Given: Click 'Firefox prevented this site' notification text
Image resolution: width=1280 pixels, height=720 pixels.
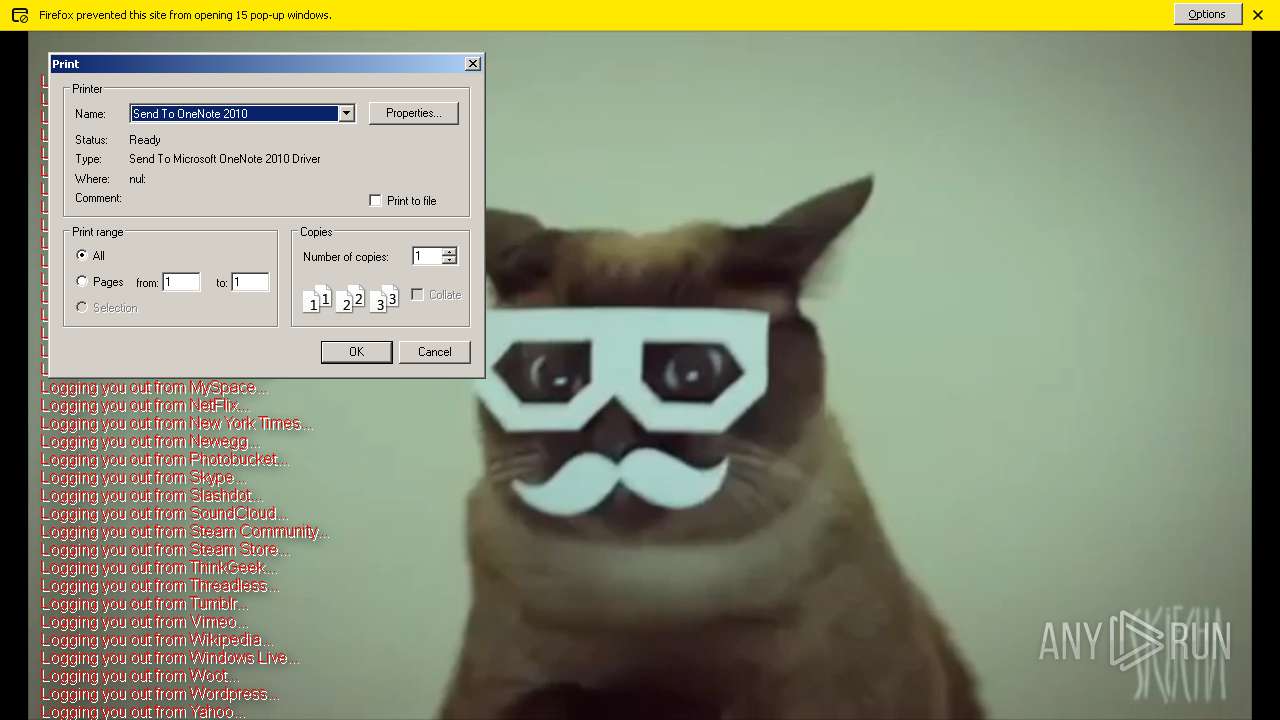Looking at the screenshot, I should pos(185,15).
